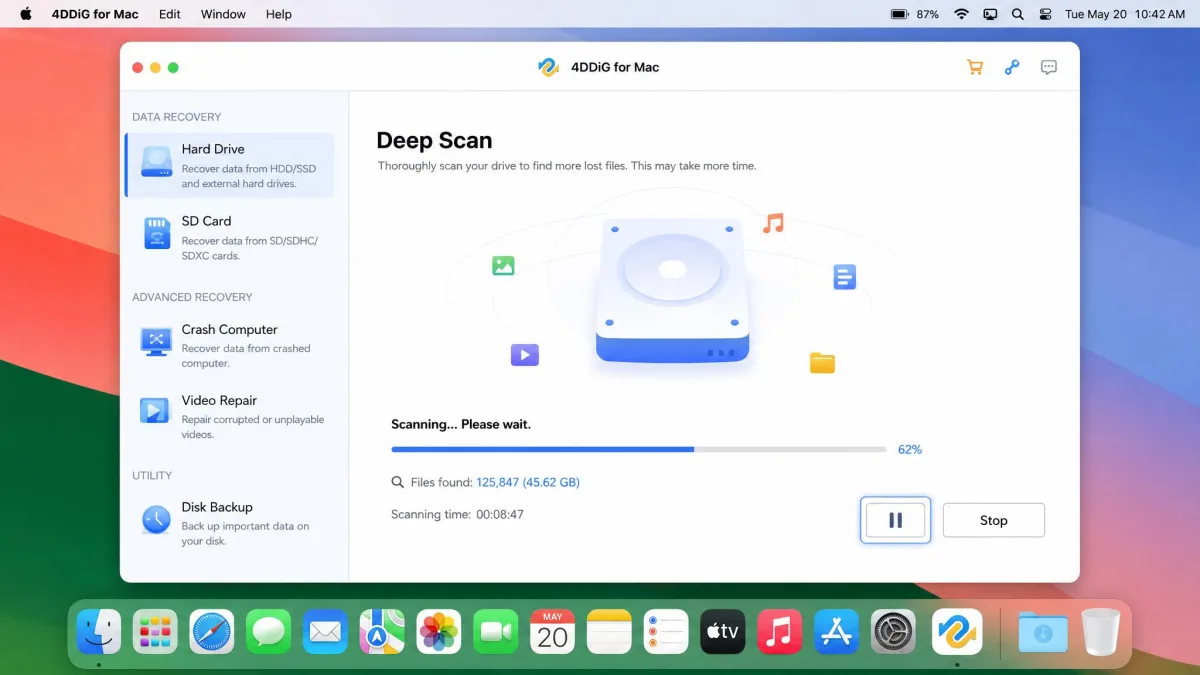Viewport: 1200px width, 675px height.
Task: Click the Video Repair play icon
Action: (x=155, y=410)
